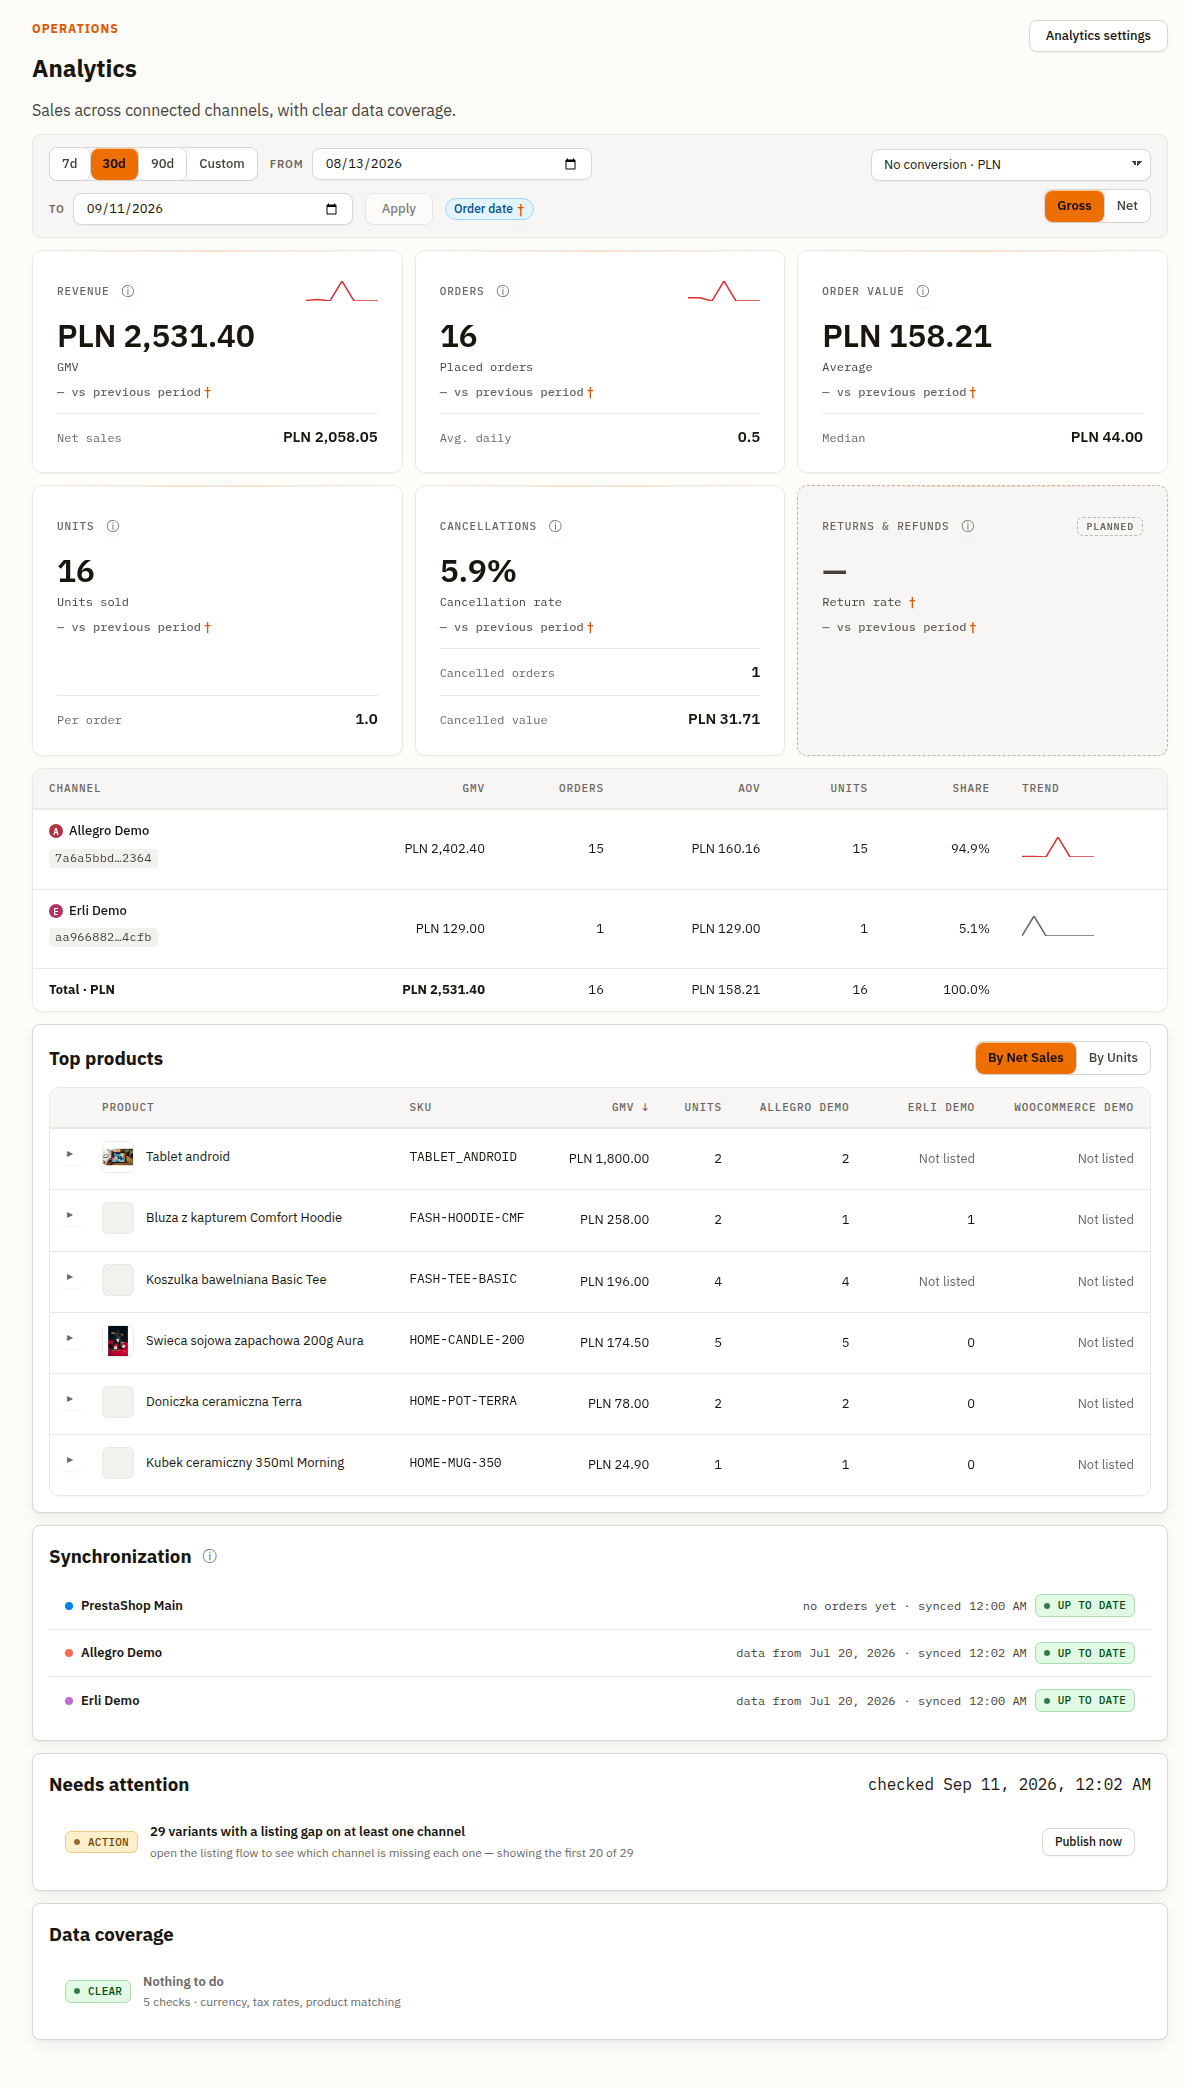This screenshot has height=2088, width=1185.
Task: Click the HOME-CANDLE-200 SKU cell
Action: (466, 1340)
